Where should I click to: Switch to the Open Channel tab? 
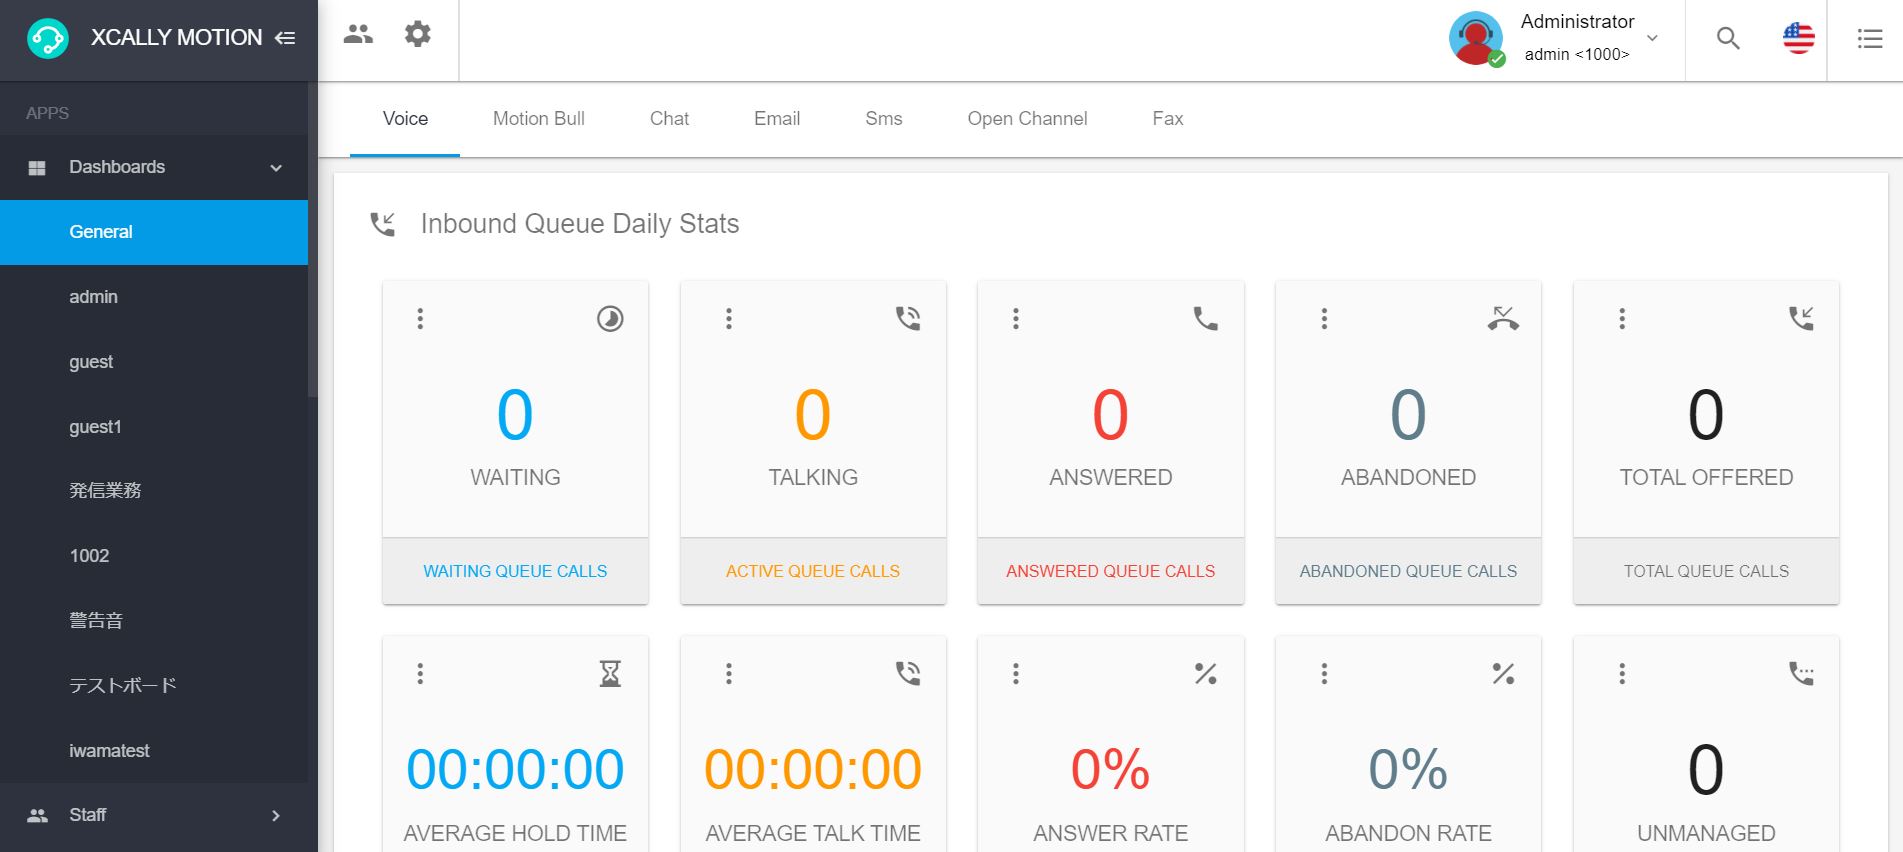(x=1027, y=119)
